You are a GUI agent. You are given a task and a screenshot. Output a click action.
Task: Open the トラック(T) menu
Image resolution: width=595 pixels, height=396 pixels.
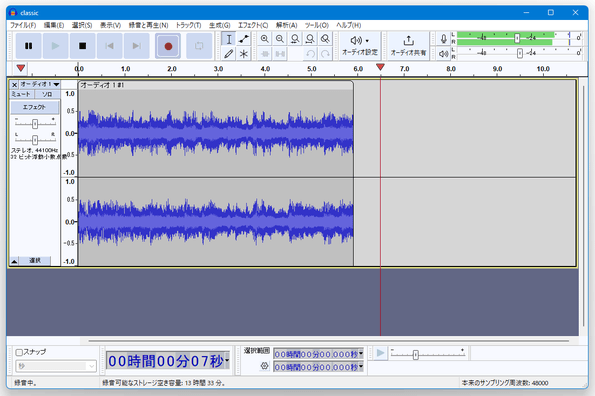(188, 25)
